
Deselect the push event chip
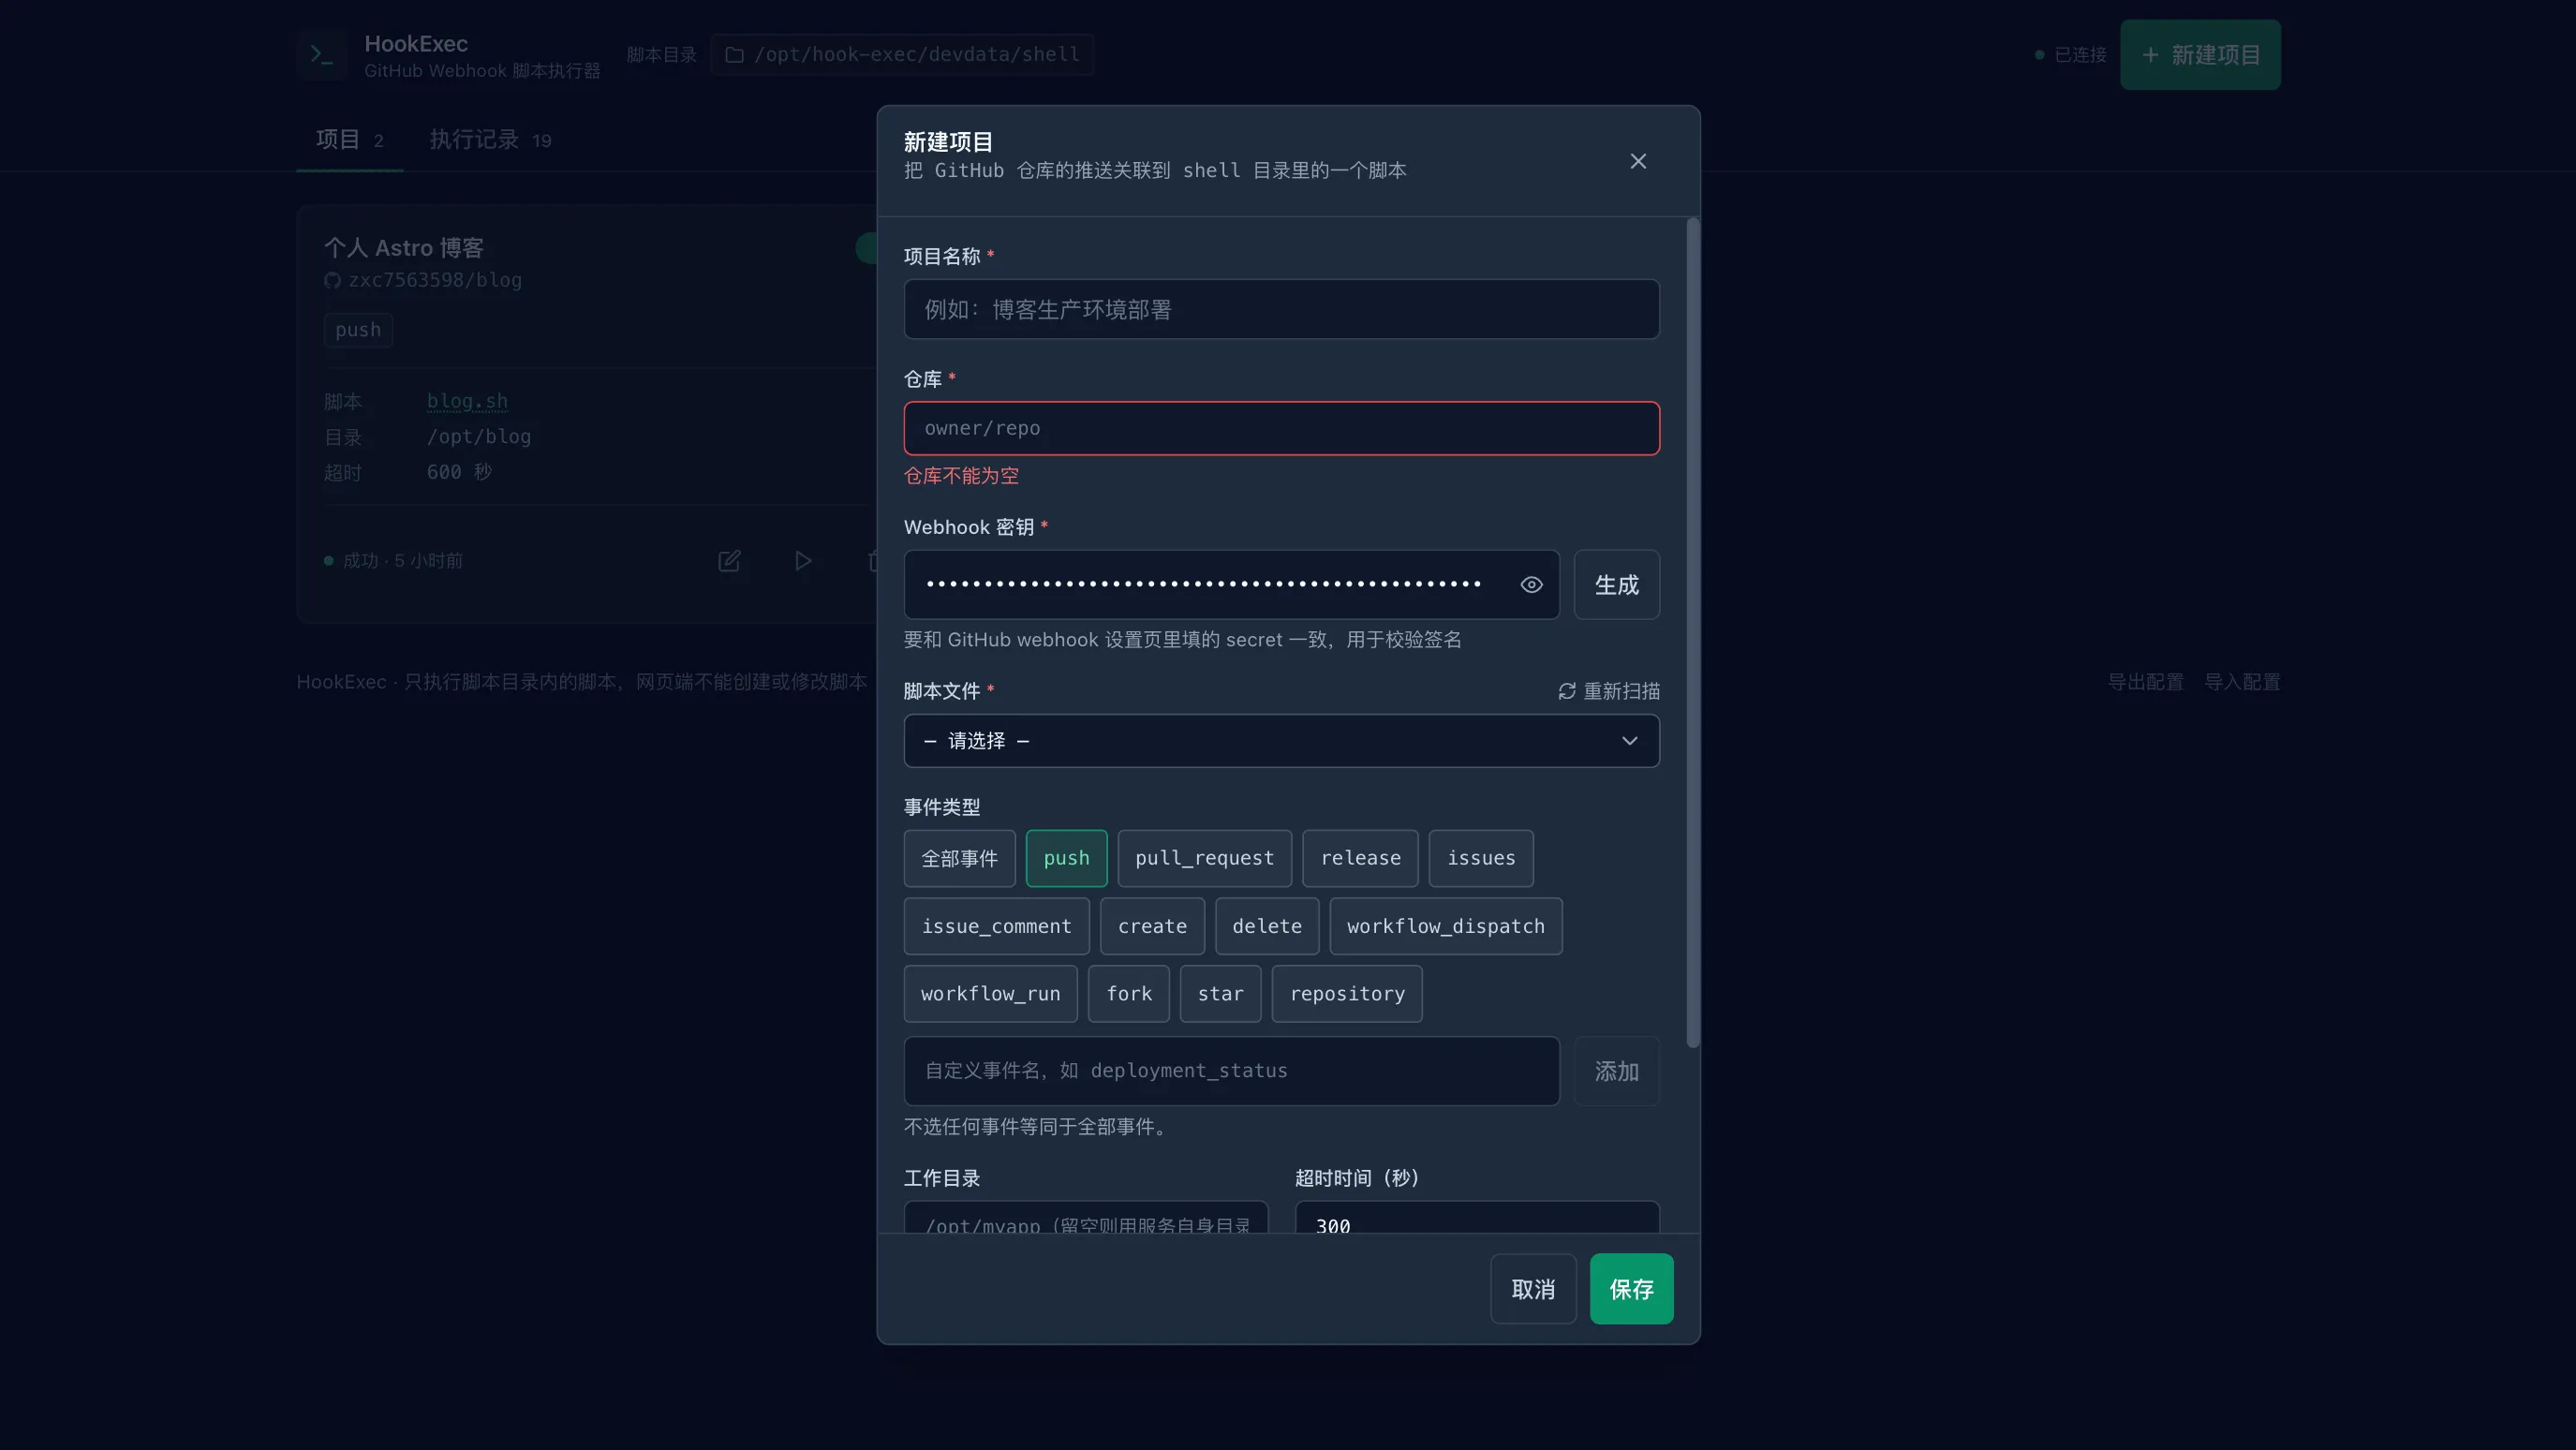coord(1066,858)
